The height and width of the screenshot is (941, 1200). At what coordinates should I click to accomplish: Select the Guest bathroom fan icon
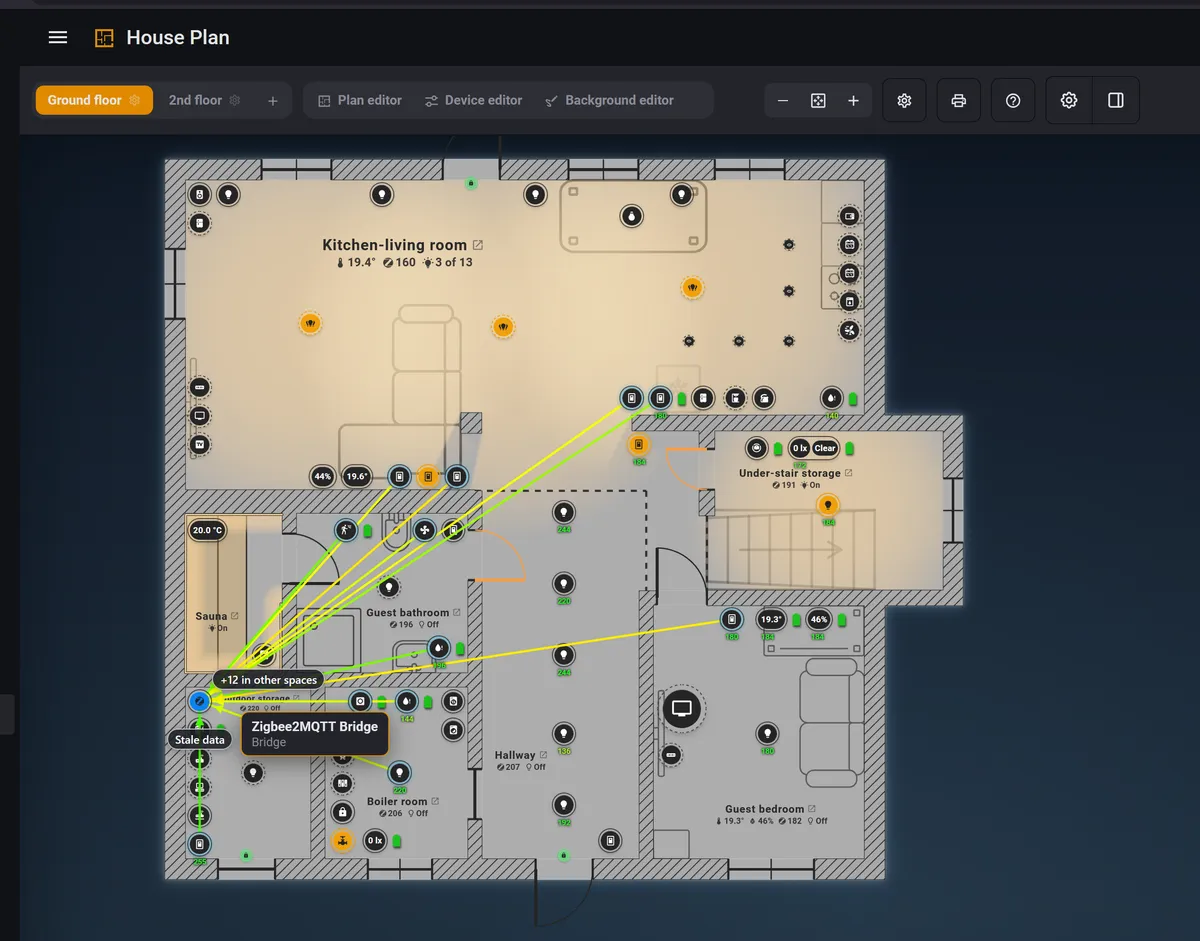click(425, 530)
